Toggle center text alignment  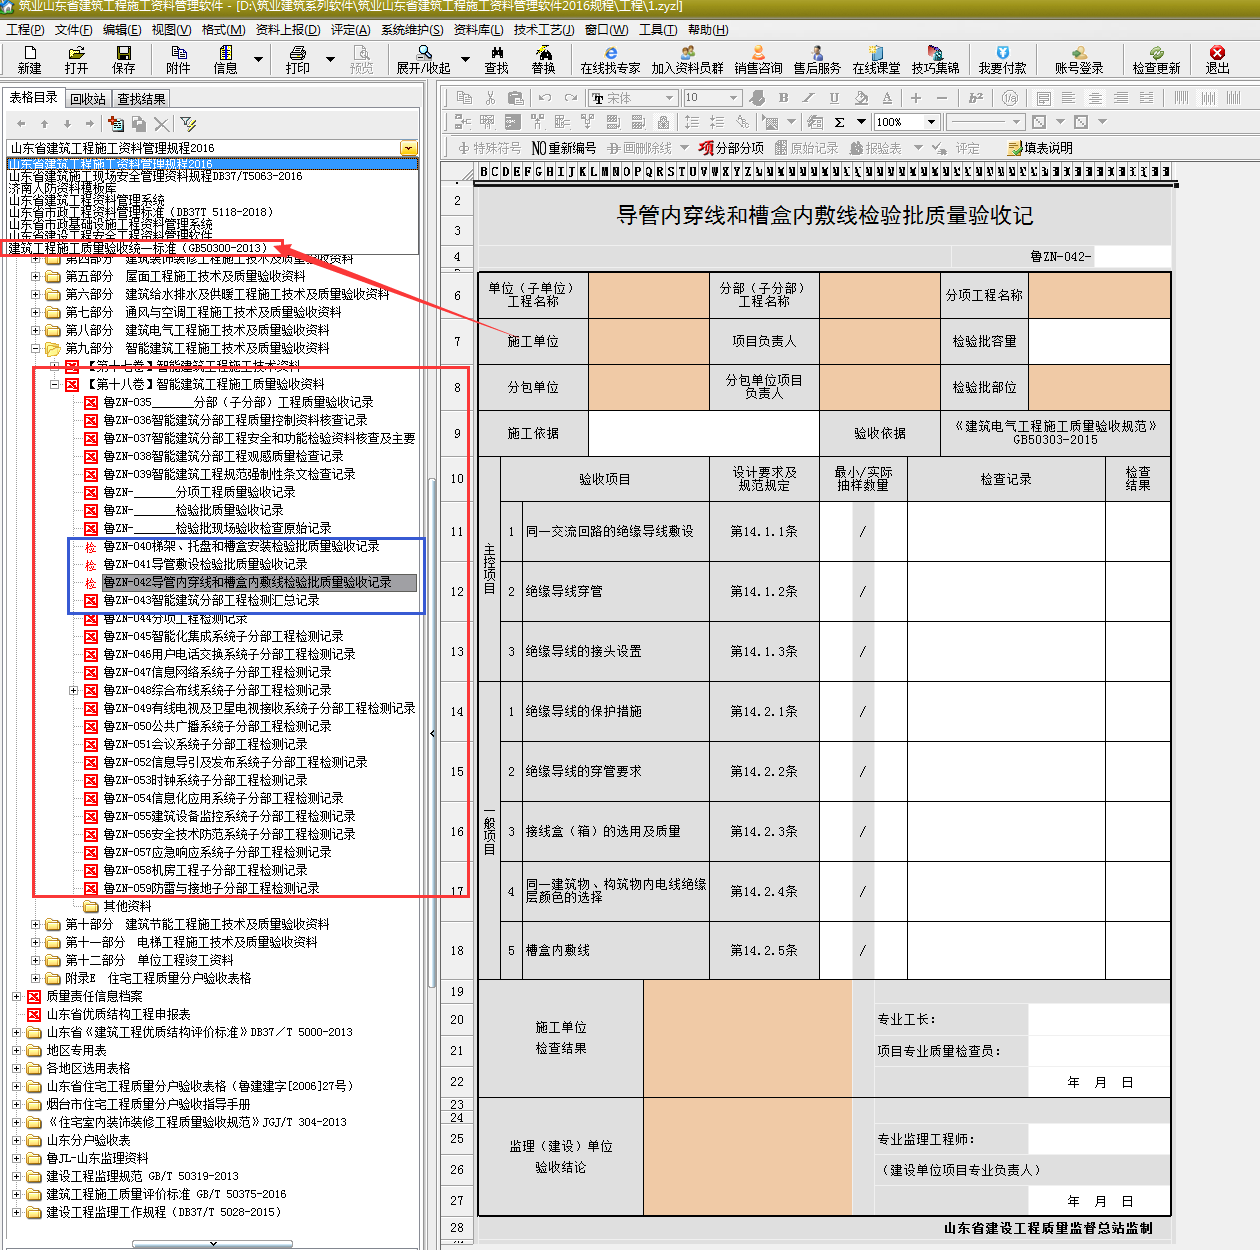(x=1095, y=98)
